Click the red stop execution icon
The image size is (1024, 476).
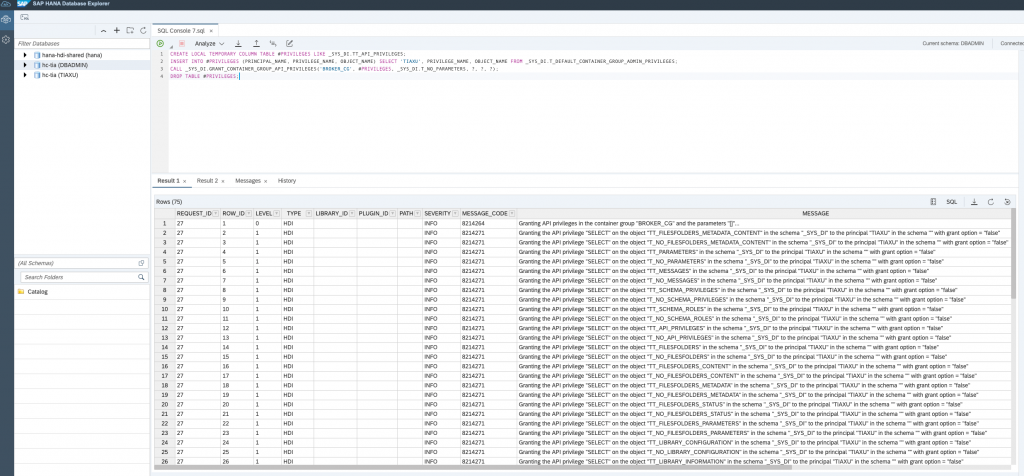pos(182,43)
